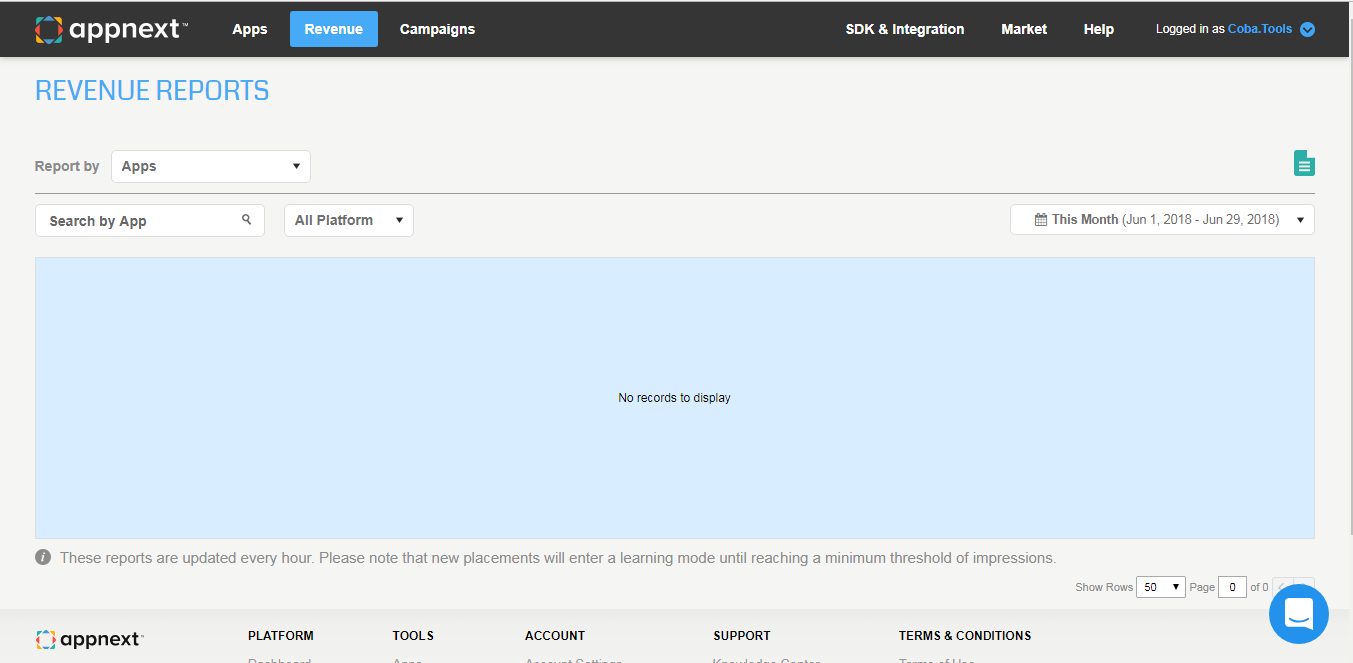Viewport: 1353px width, 663px height.
Task: Click the appnext logo in header
Action: click(x=111, y=29)
